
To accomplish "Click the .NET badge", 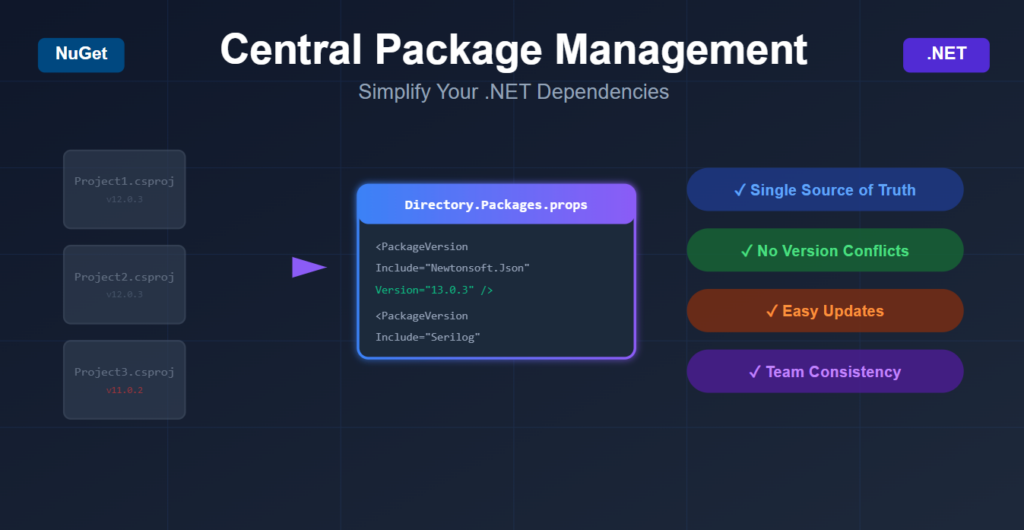I will 945,55.
